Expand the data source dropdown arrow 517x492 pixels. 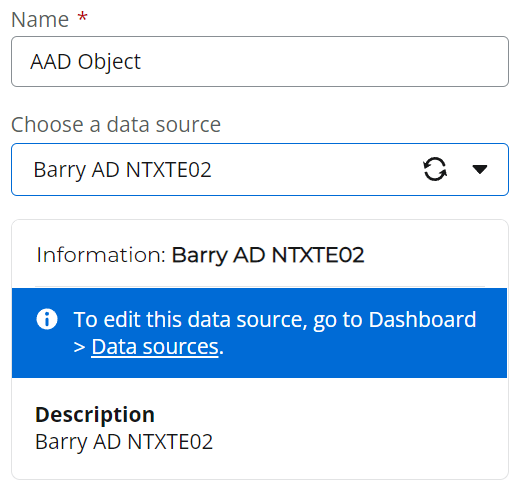pos(480,169)
